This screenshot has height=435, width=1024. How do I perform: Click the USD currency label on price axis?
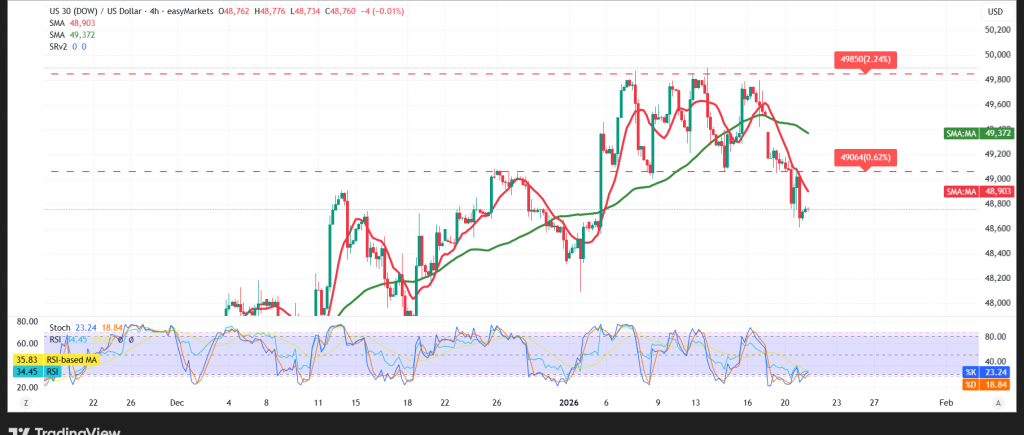point(995,11)
